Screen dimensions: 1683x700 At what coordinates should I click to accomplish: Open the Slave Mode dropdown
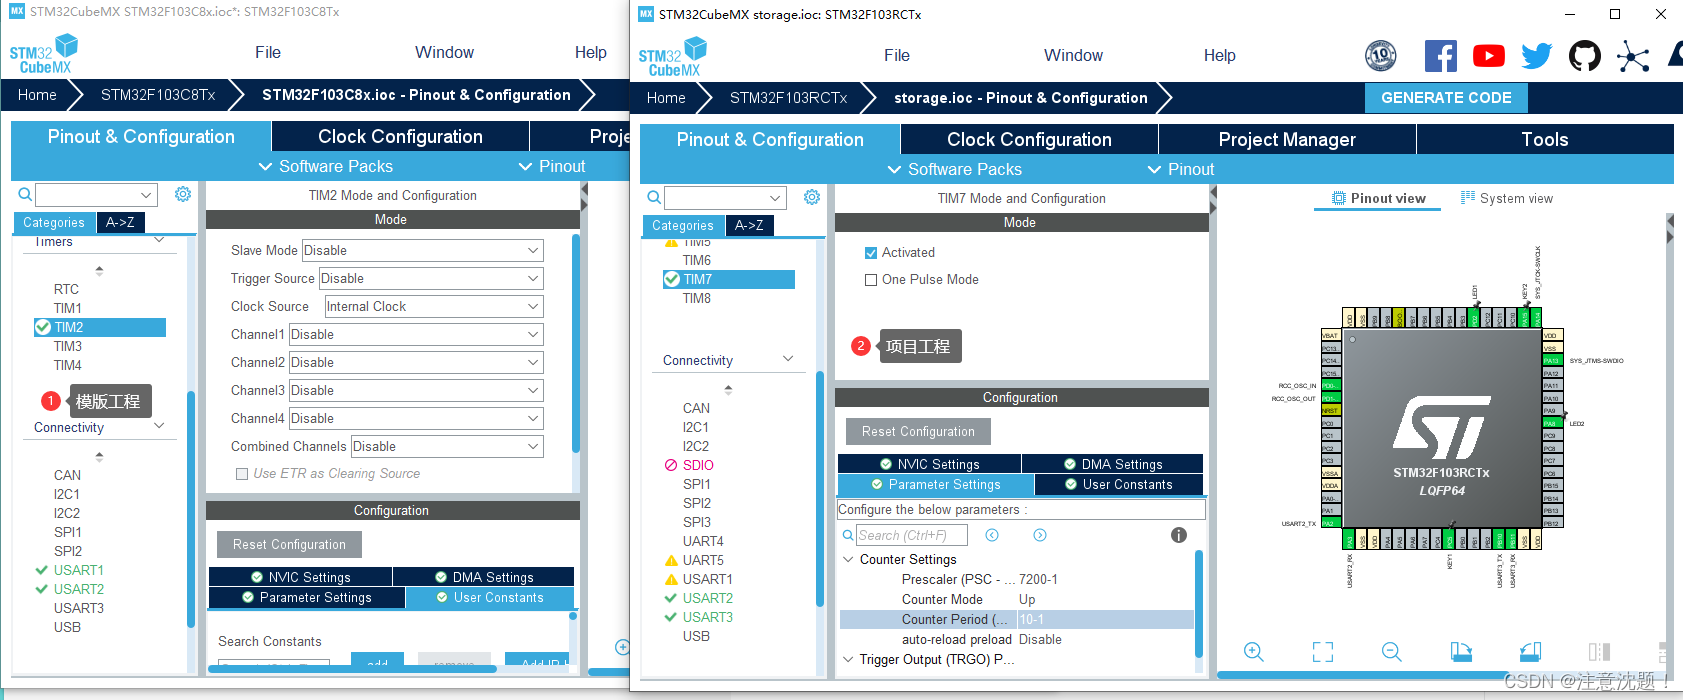click(x=422, y=250)
